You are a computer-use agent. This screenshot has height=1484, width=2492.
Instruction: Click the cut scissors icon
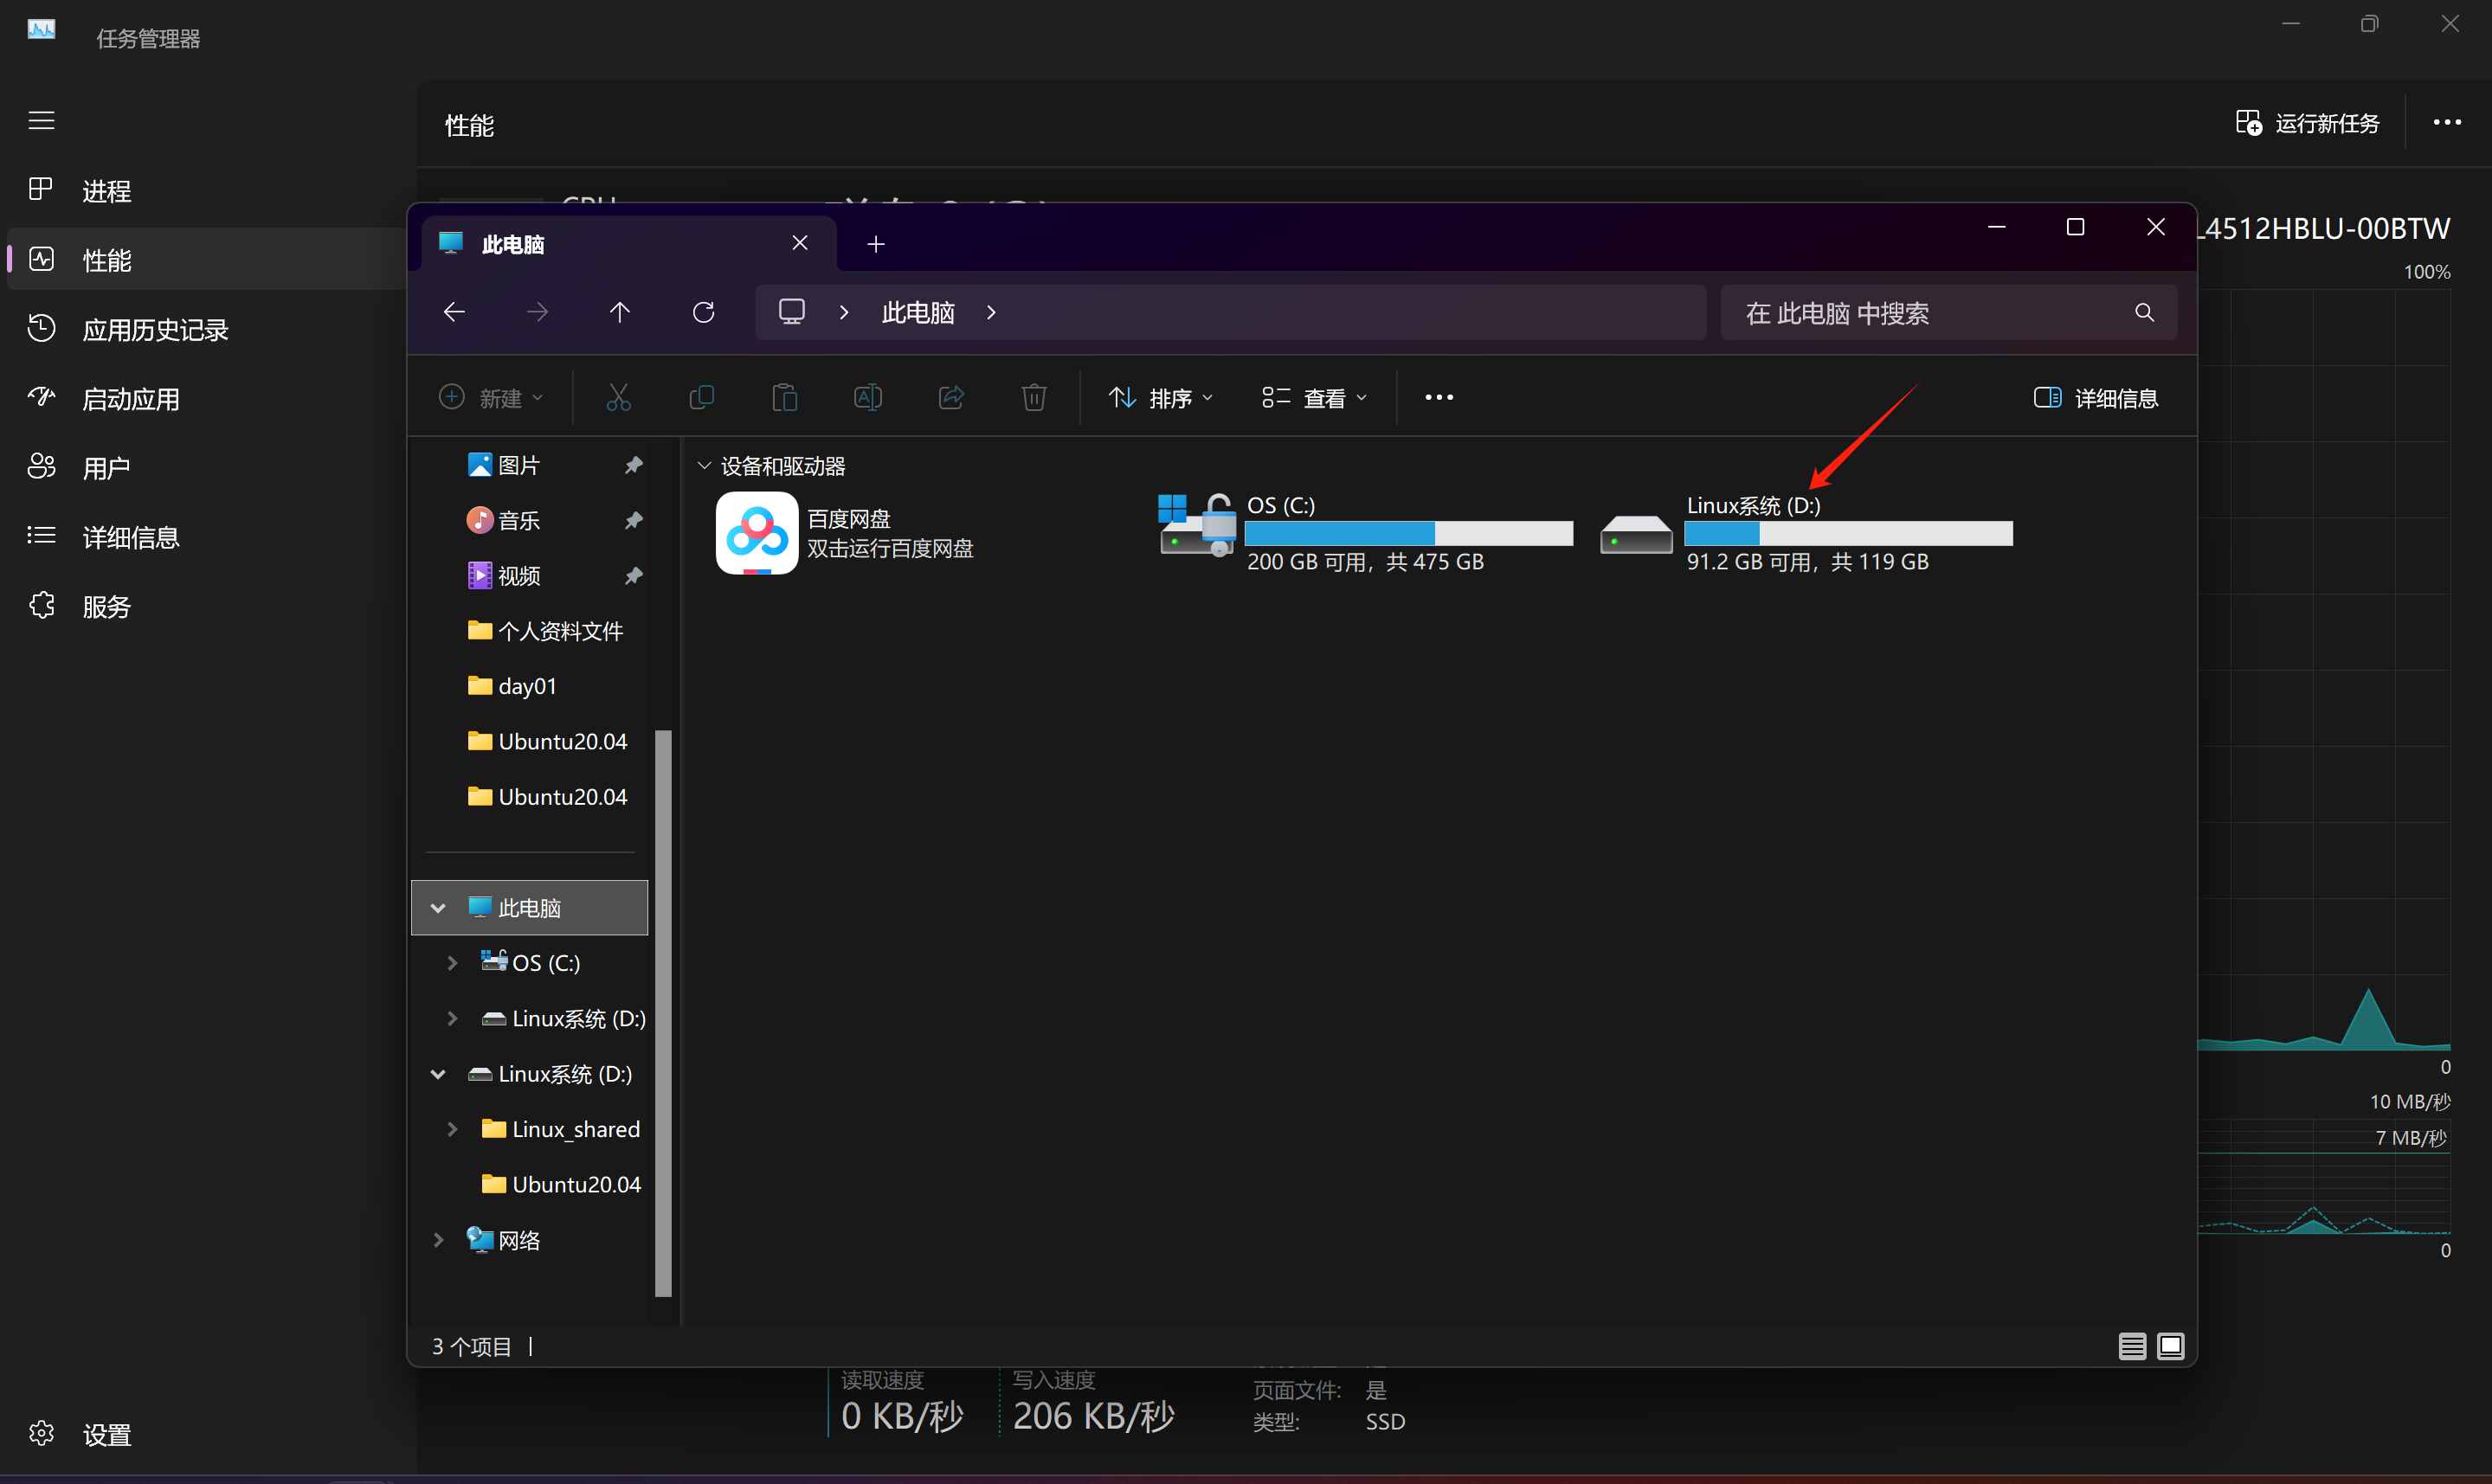(618, 398)
